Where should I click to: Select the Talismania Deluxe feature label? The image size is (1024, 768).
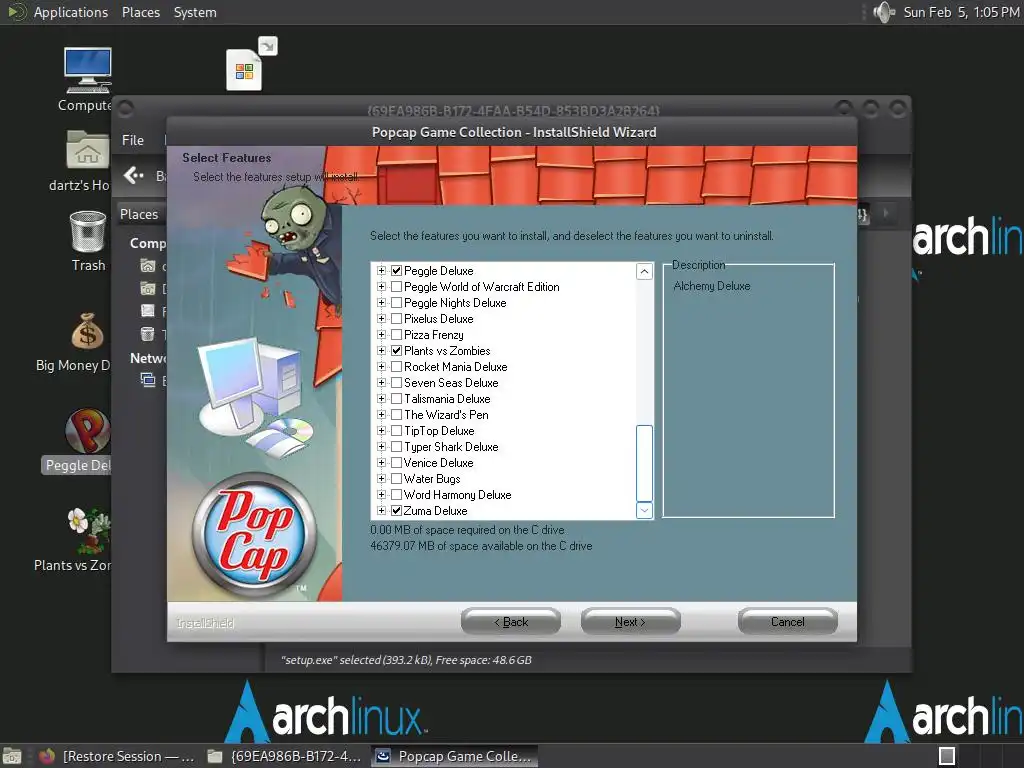447,398
